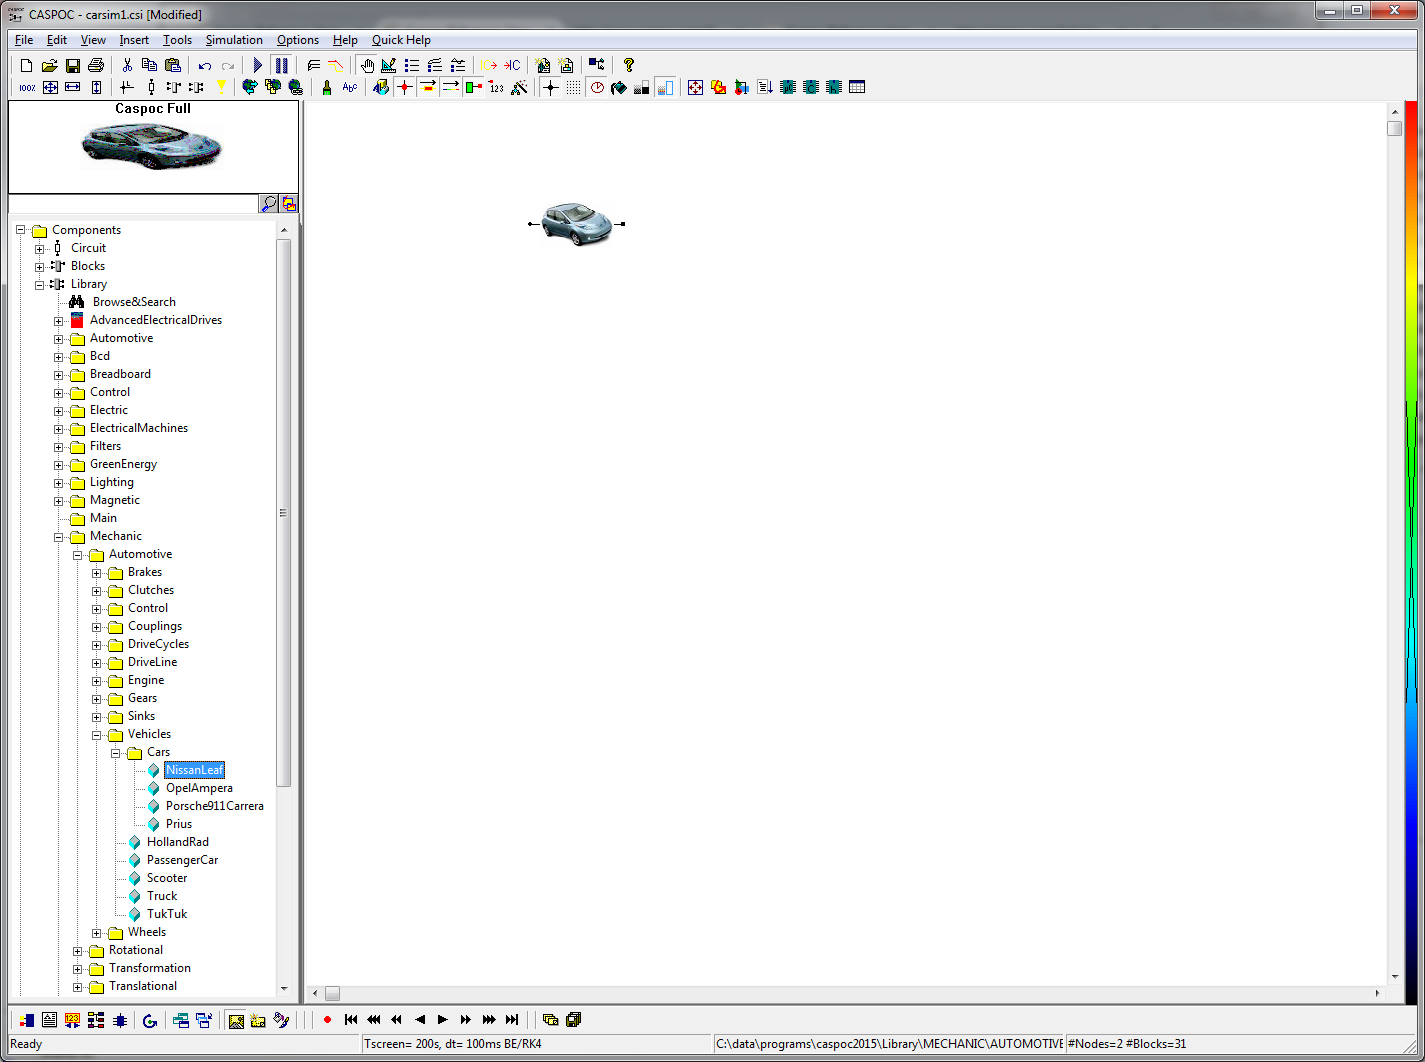
Task: Click the picture view icon in bottom toolbar
Action: pos(236,1020)
